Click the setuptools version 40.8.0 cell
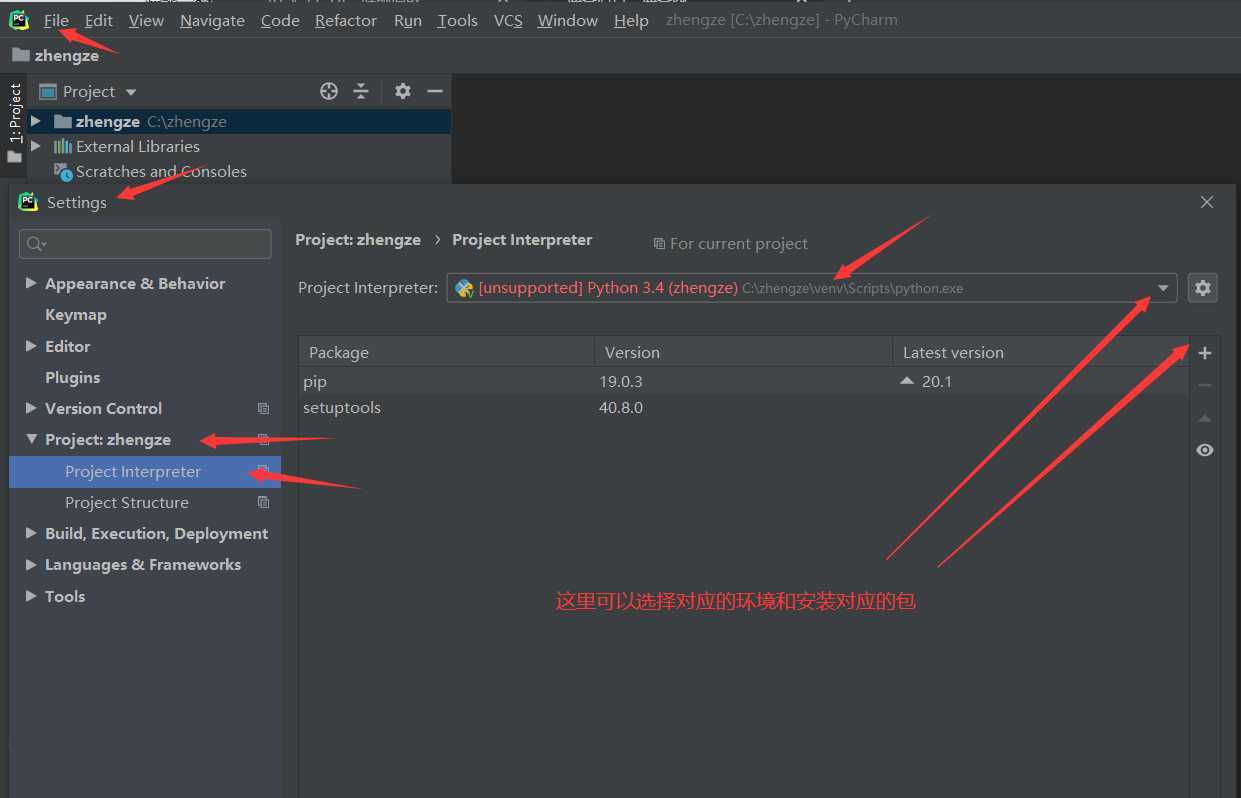1241x798 pixels. coord(621,407)
